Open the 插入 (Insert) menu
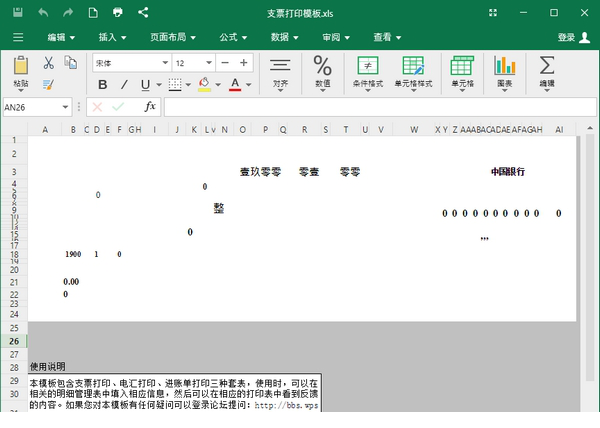Viewport: 600px width, 428px height. coord(112,37)
